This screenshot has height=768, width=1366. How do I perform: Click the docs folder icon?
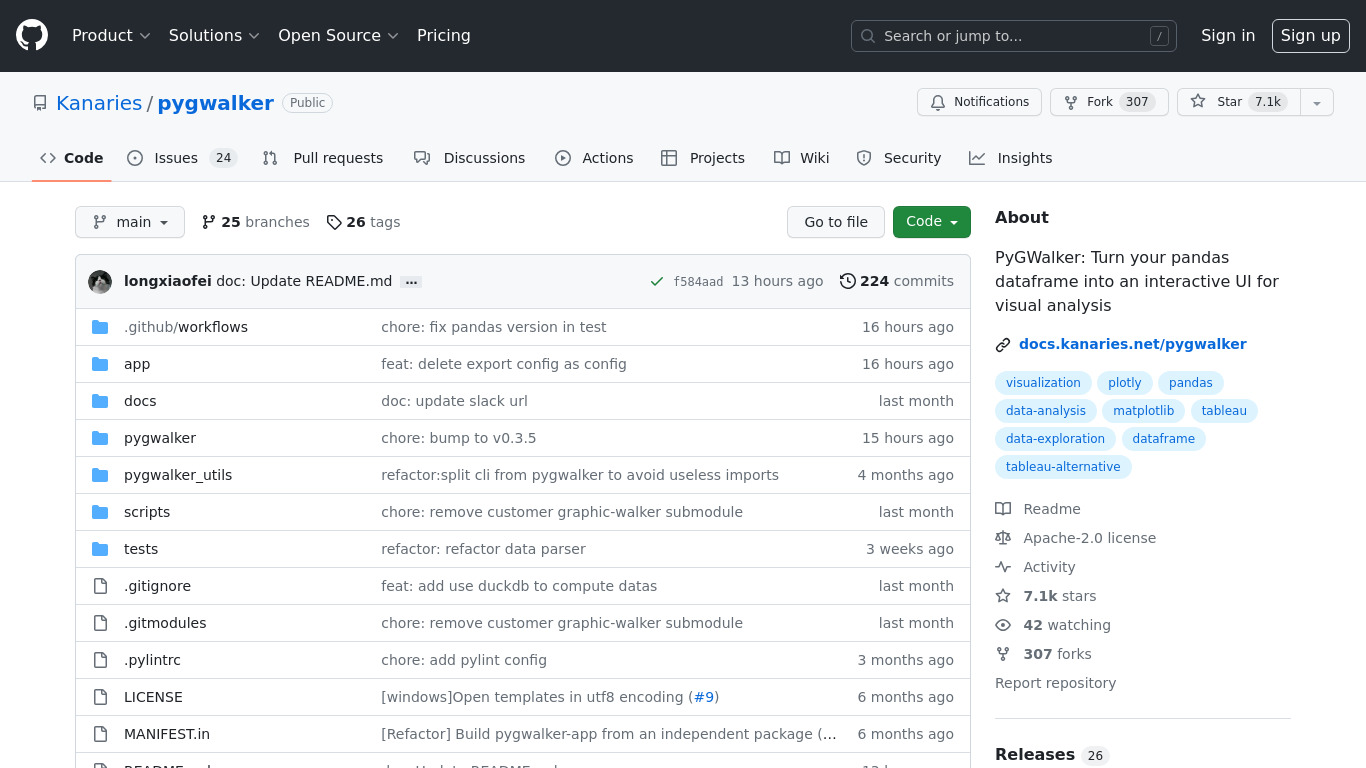pyautogui.click(x=100, y=401)
